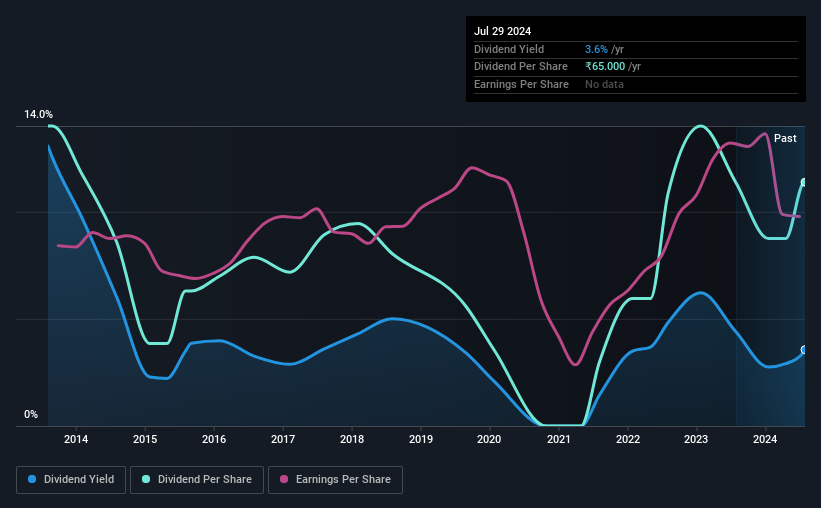Click the 2018 x-axis label
The height and width of the screenshot is (508, 821).
pyautogui.click(x=352, y=439)
